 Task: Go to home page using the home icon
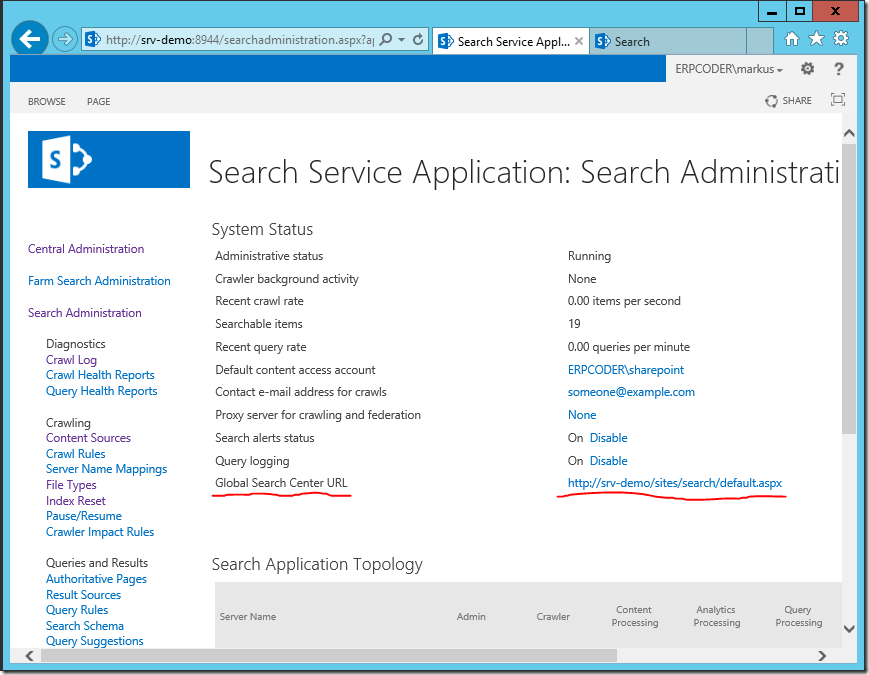[791, 37]
